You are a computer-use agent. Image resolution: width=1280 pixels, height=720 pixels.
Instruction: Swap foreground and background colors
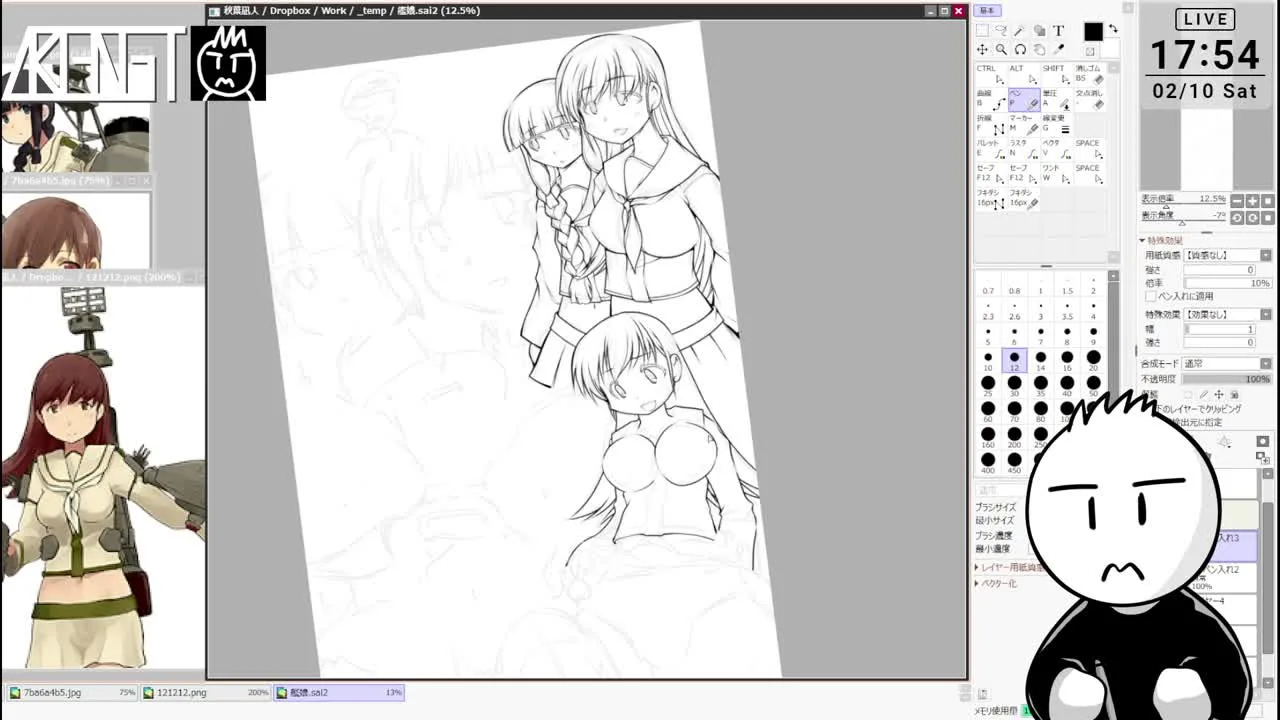point(1113,30)
